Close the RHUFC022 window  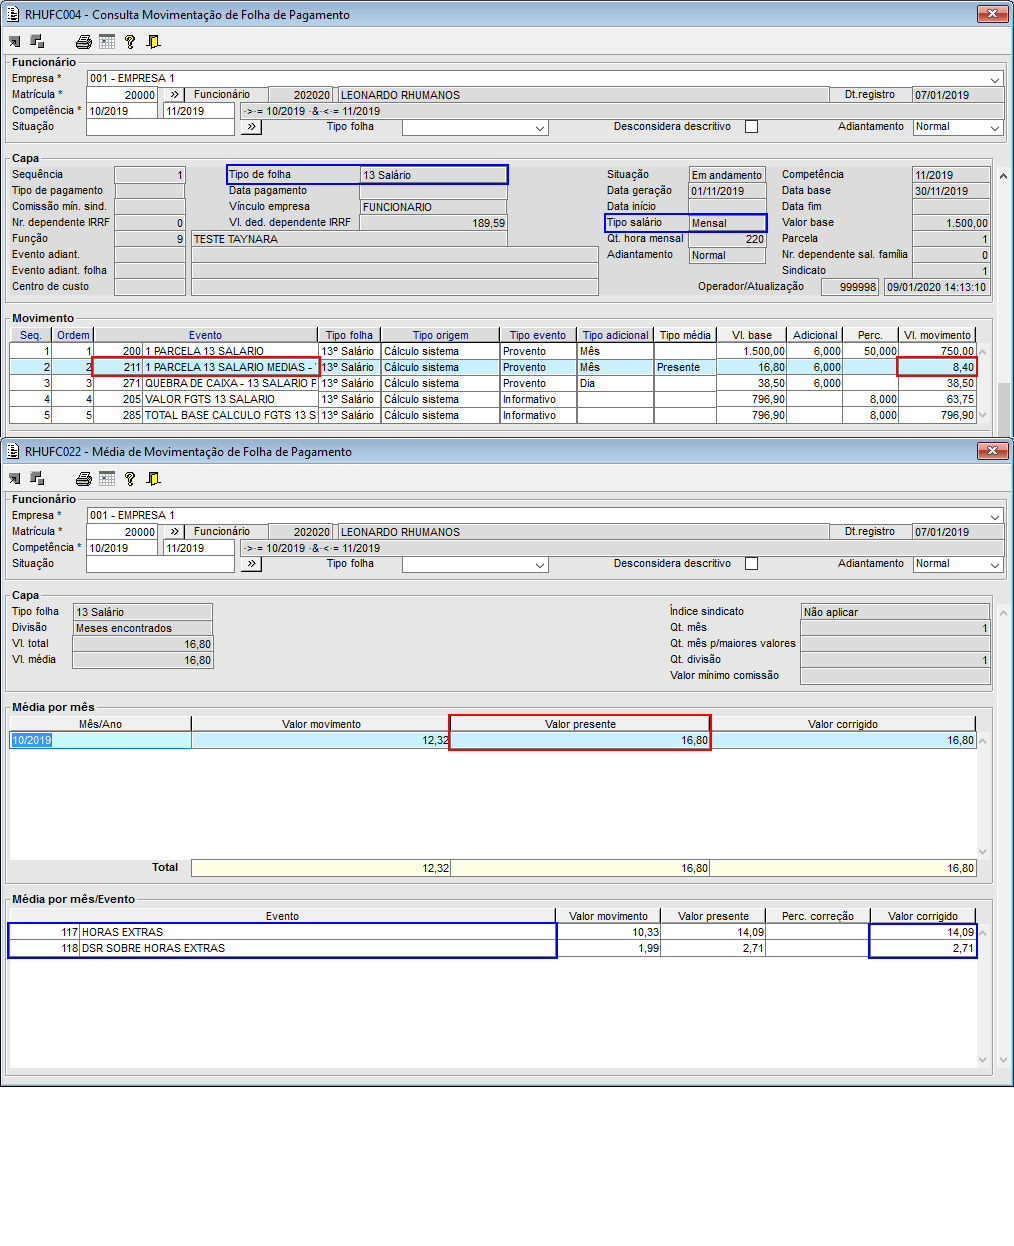click(x=993, y=451)
